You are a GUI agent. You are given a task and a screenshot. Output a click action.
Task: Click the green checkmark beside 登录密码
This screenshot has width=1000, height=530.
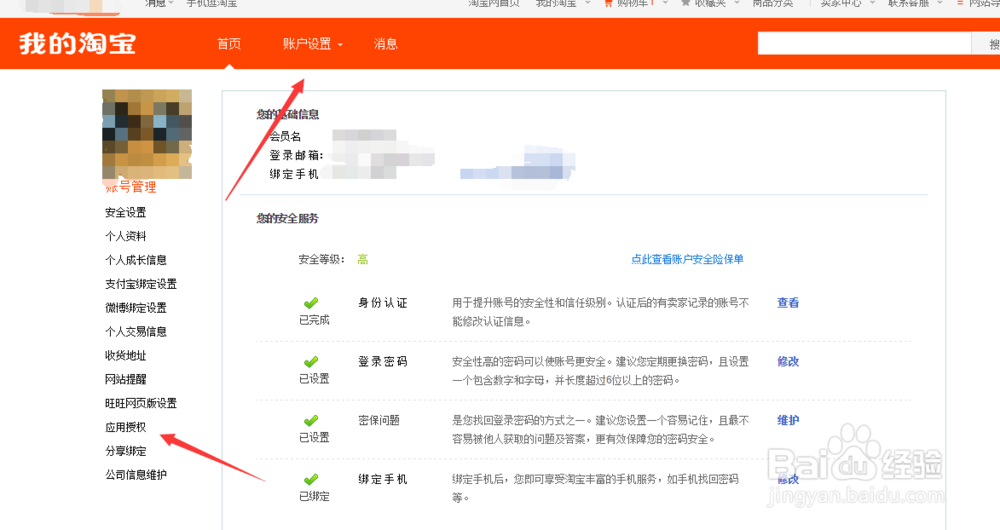[x=311, y=362]
